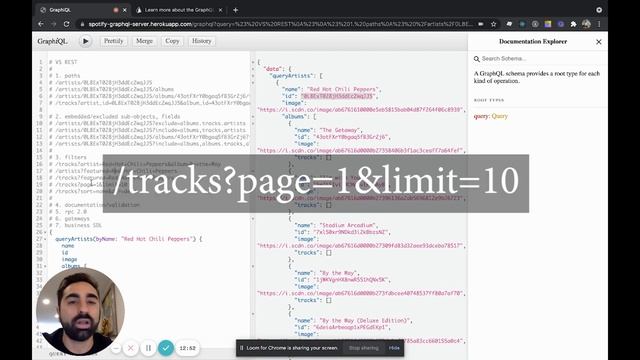Click the circular icon above Chrome's toolbar
Image resolution: width=640 pixels, height=360 pixels.
(599, 10)
